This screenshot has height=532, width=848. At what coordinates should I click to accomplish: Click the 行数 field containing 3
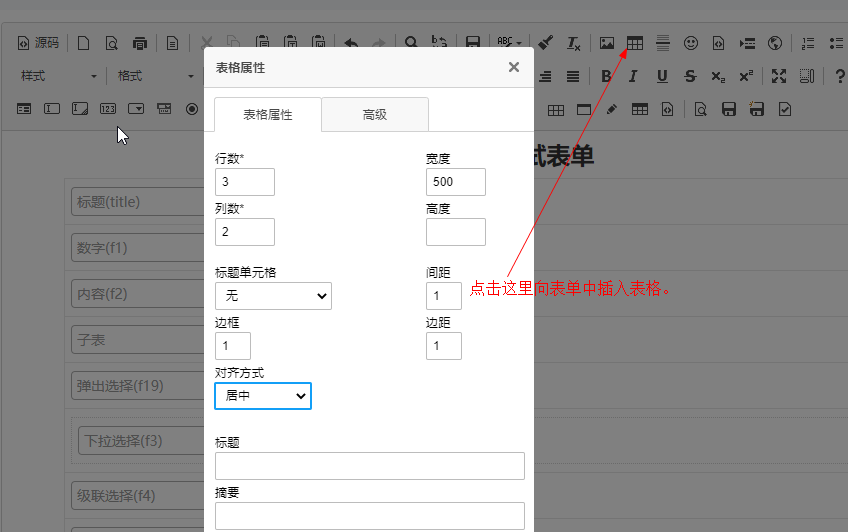[244, 182]
